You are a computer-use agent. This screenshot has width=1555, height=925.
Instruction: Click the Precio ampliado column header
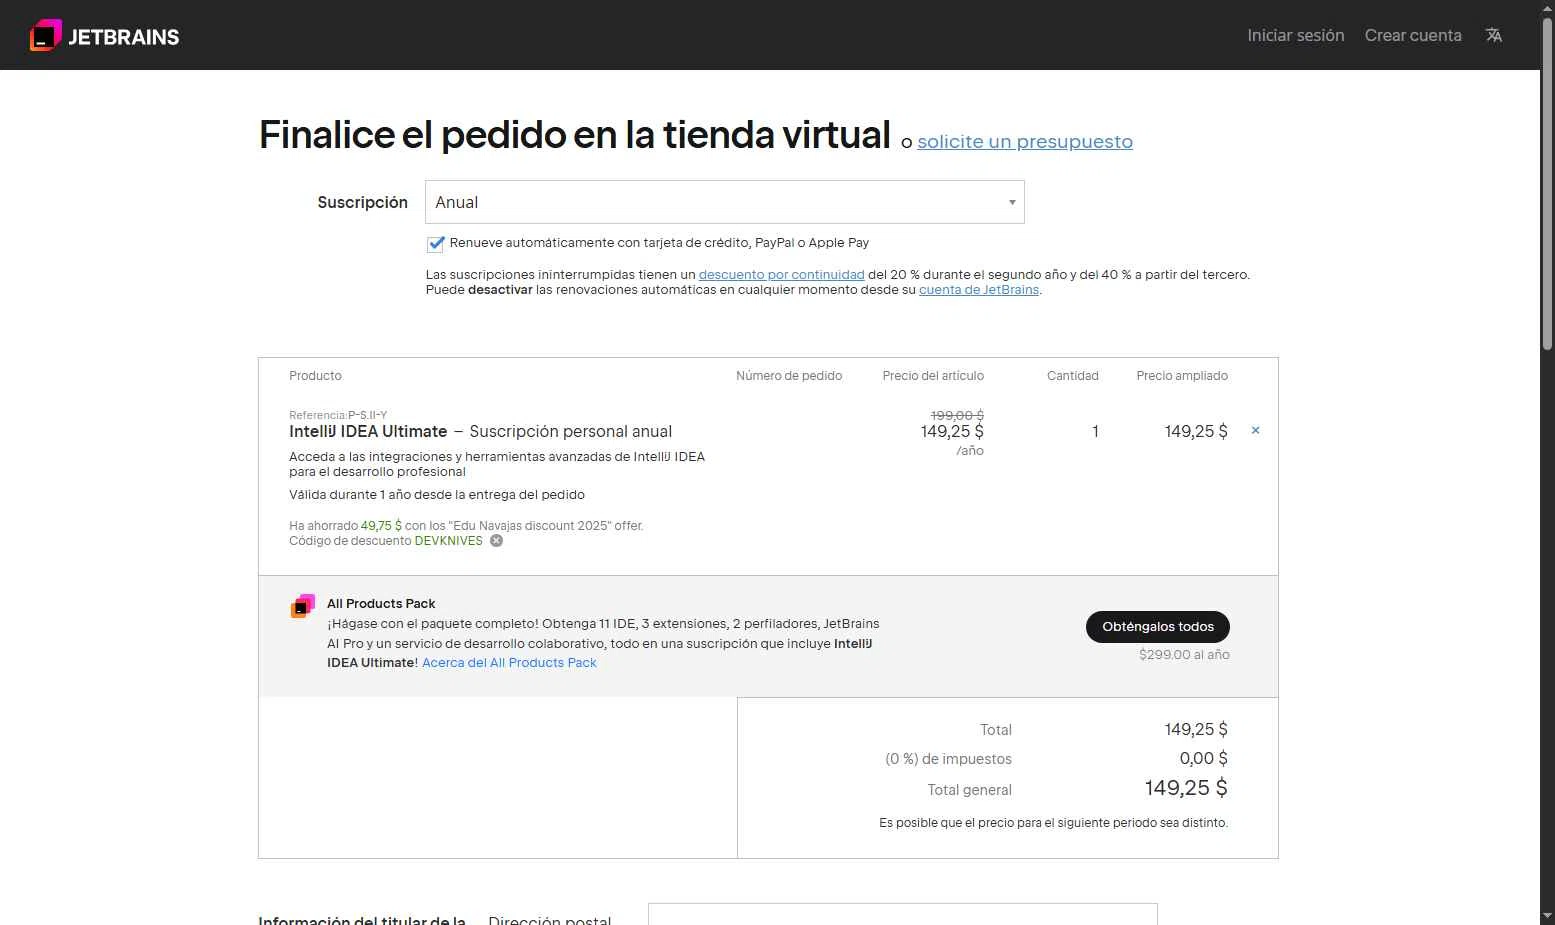click(1182, 376)
